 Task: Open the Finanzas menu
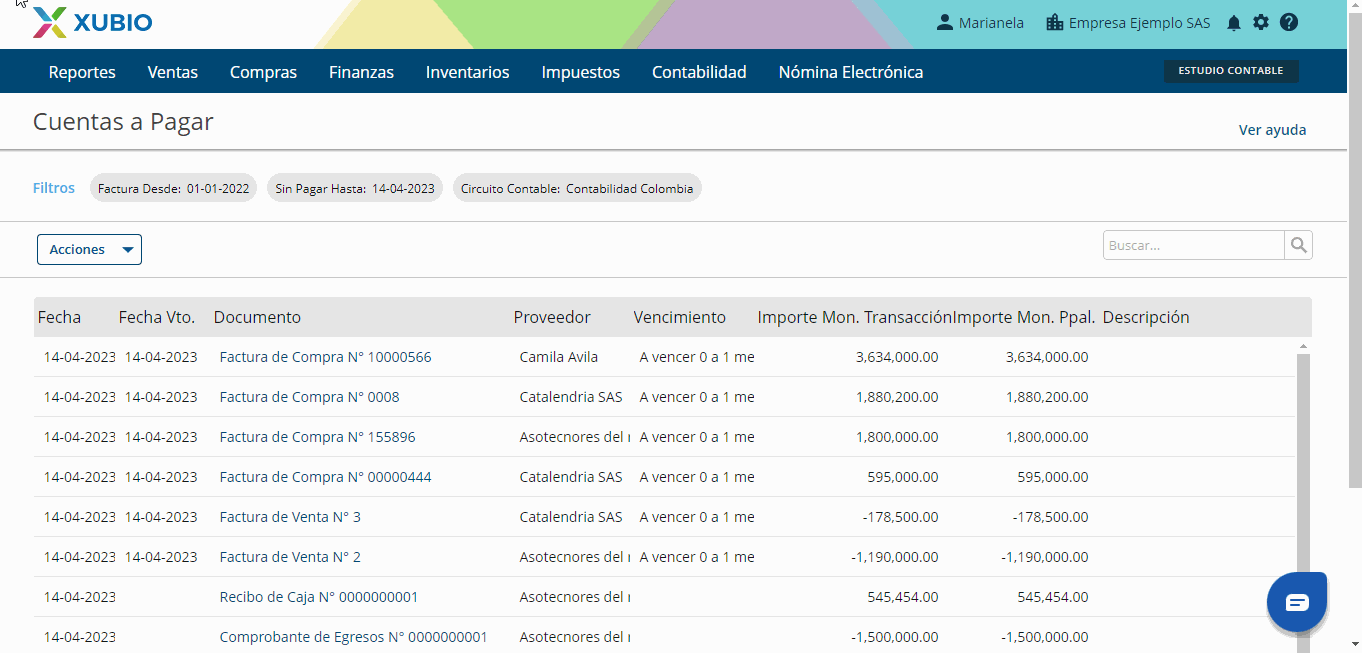click(361, 72)
